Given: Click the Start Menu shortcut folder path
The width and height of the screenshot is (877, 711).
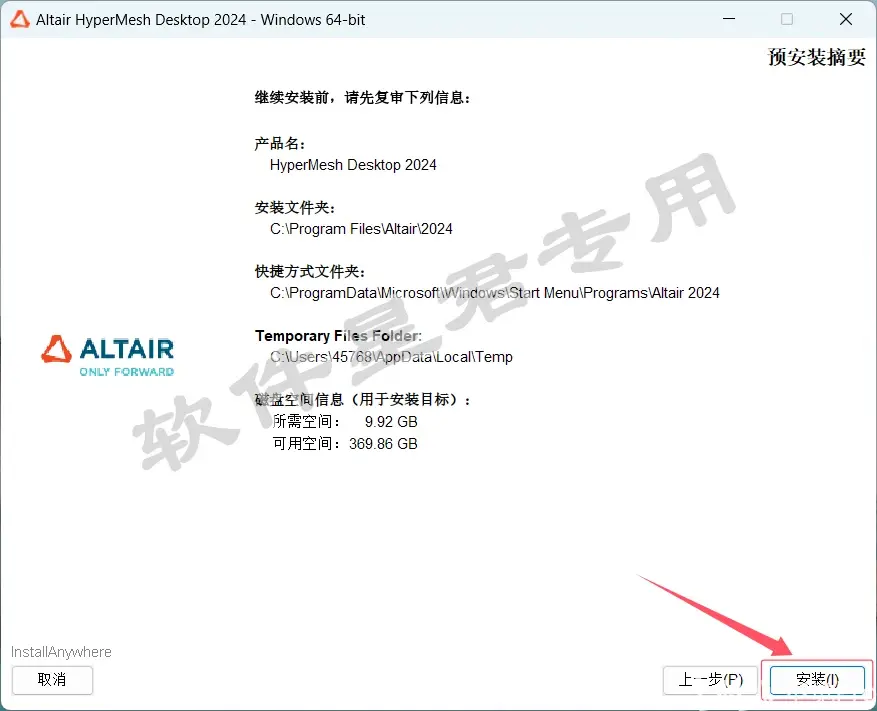Looking at the screenshot, I should pos(494,293).
